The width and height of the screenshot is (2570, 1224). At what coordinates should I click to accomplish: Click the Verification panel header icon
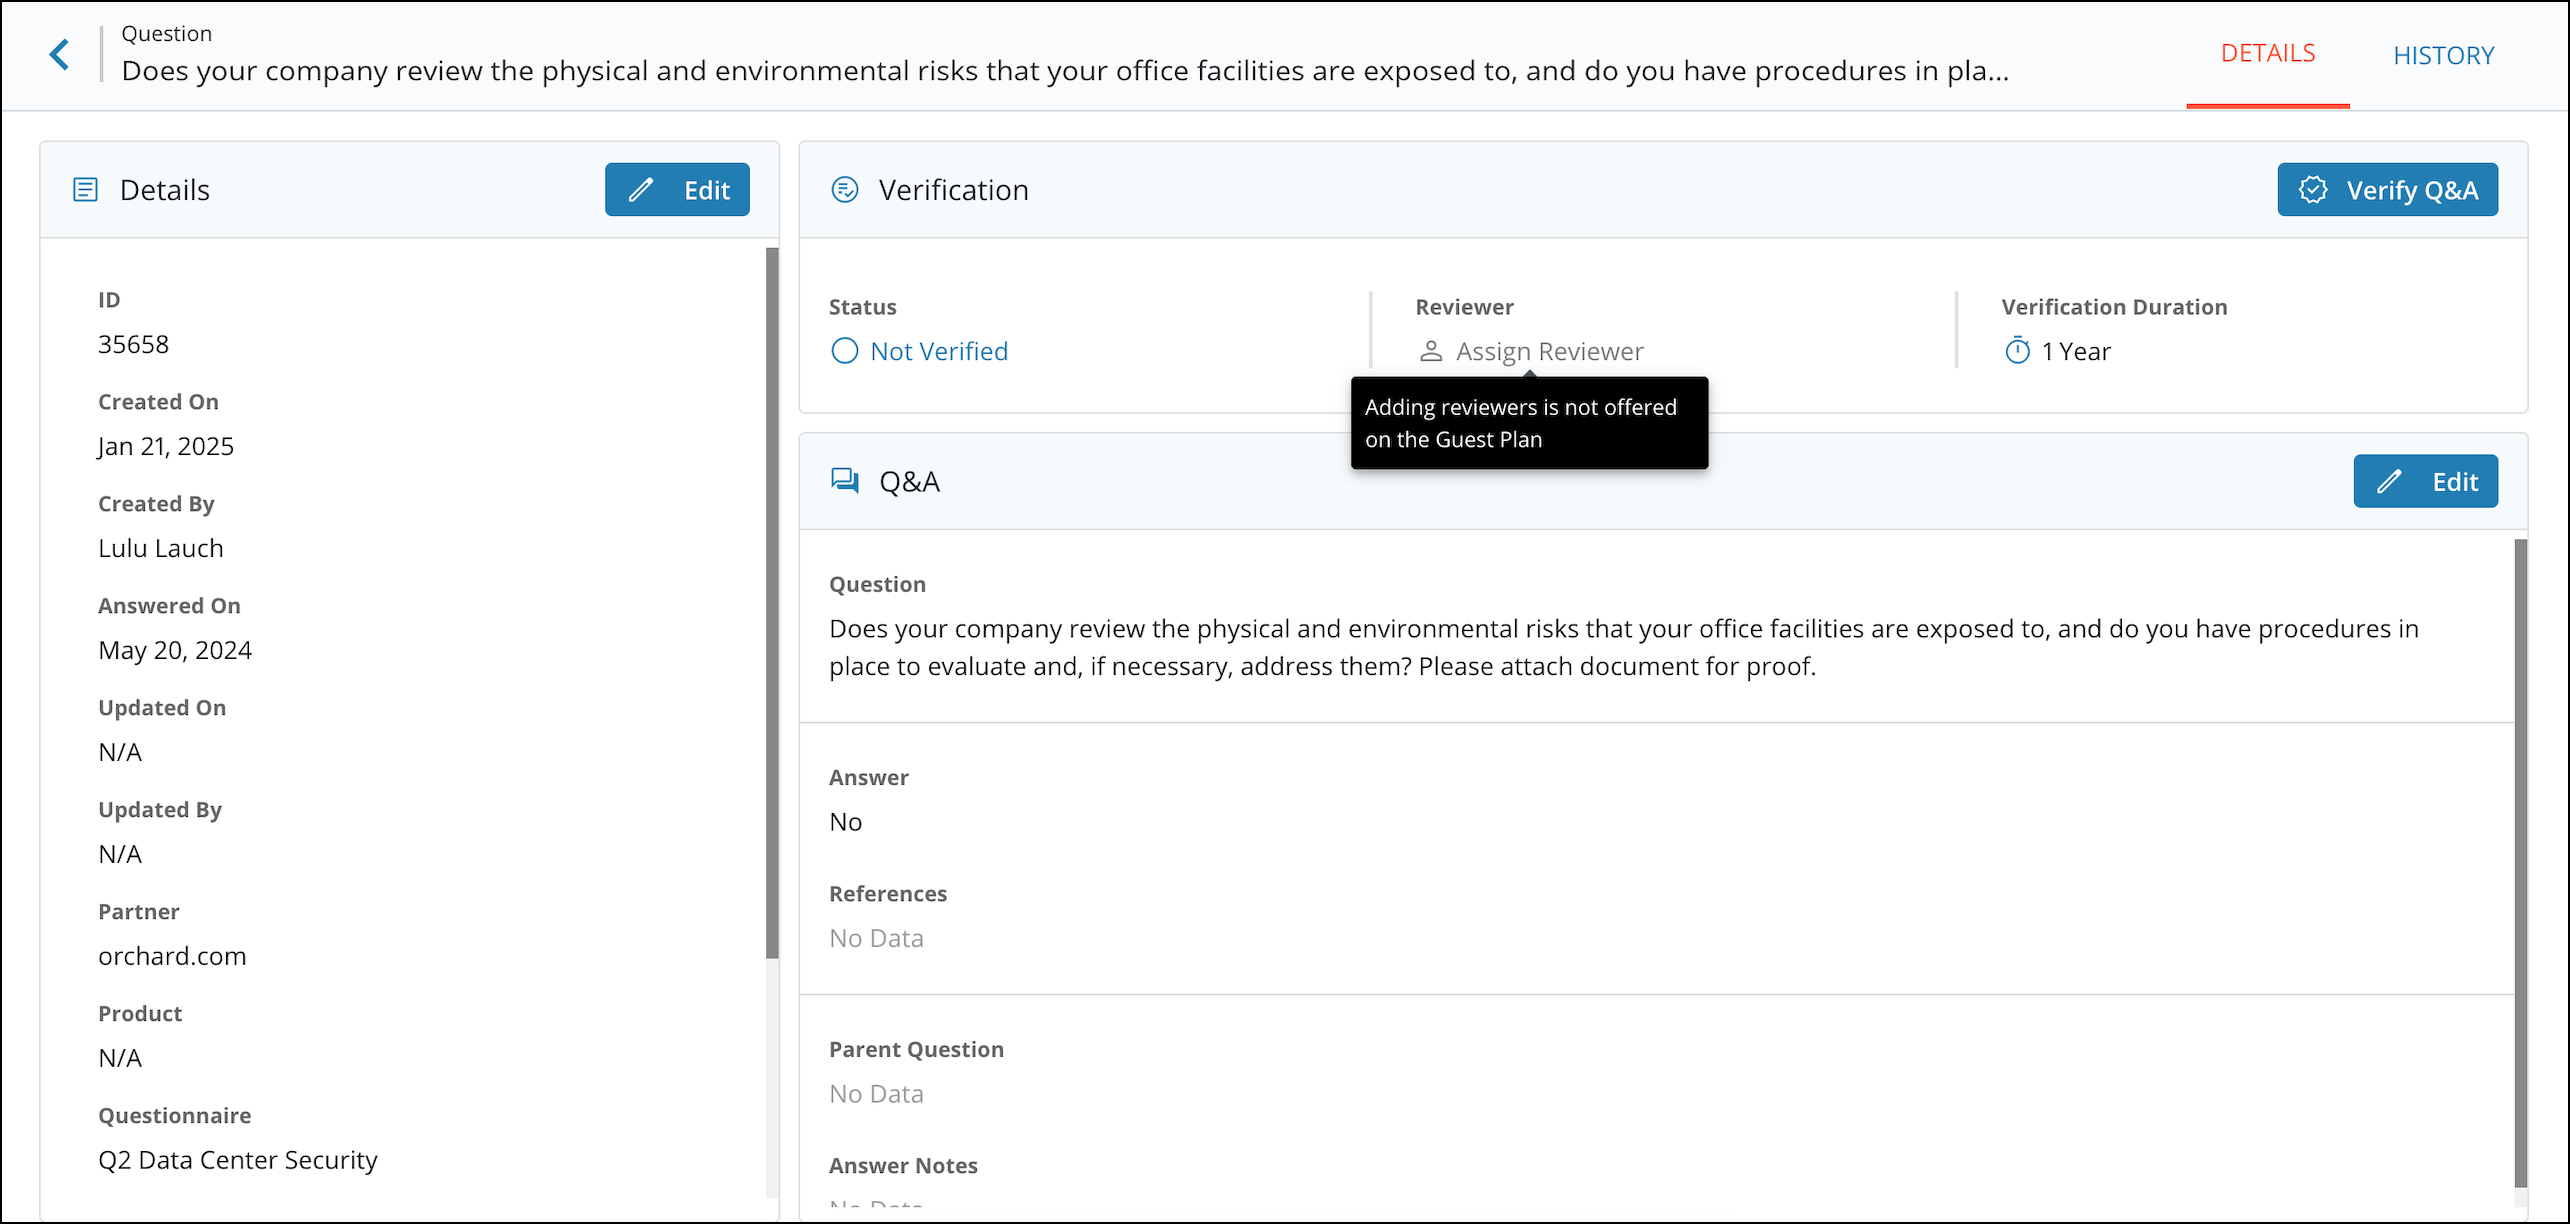click(845, 190)
